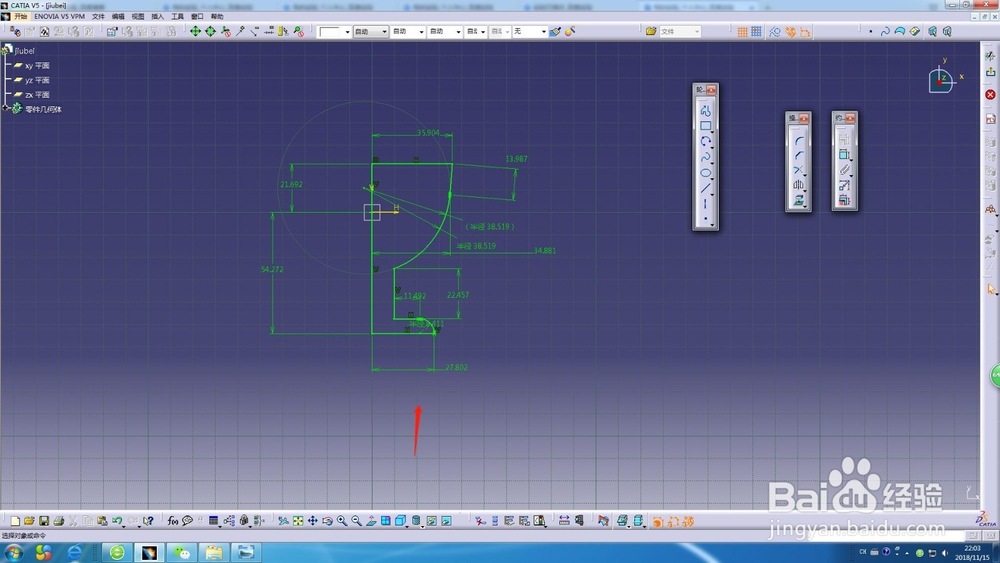The height and width of the screenshot is (563, 1000).
Task: Select the Profile tool in floating palette
Action: 705,111
